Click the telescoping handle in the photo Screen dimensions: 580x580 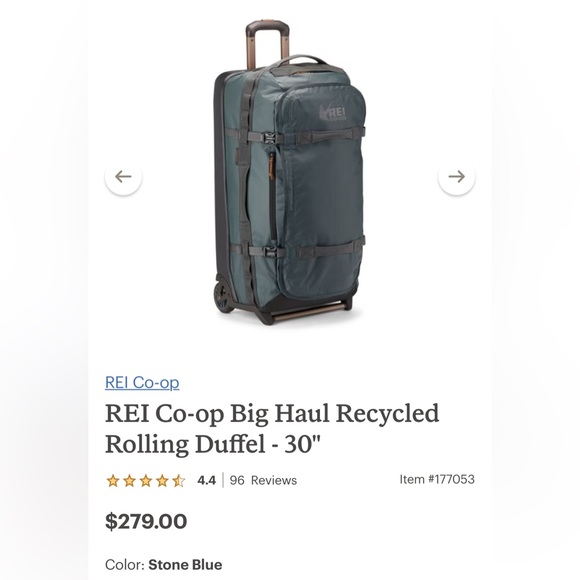tap(267, 44)
